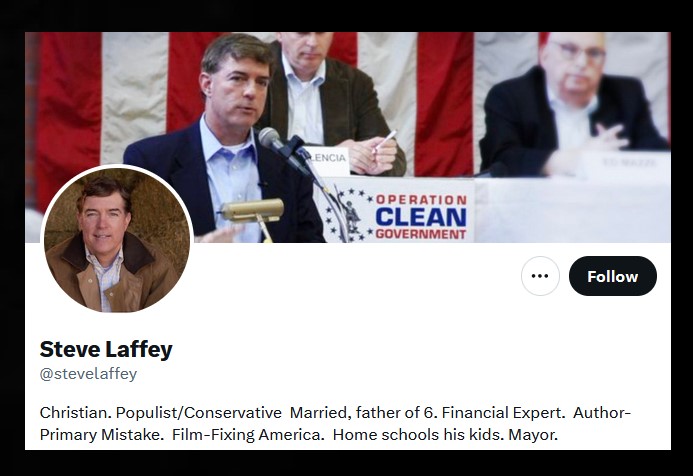Screen dimensions: 693x476
Task: Click Film-Fixing America text in bio
Action: pos(248,434)
